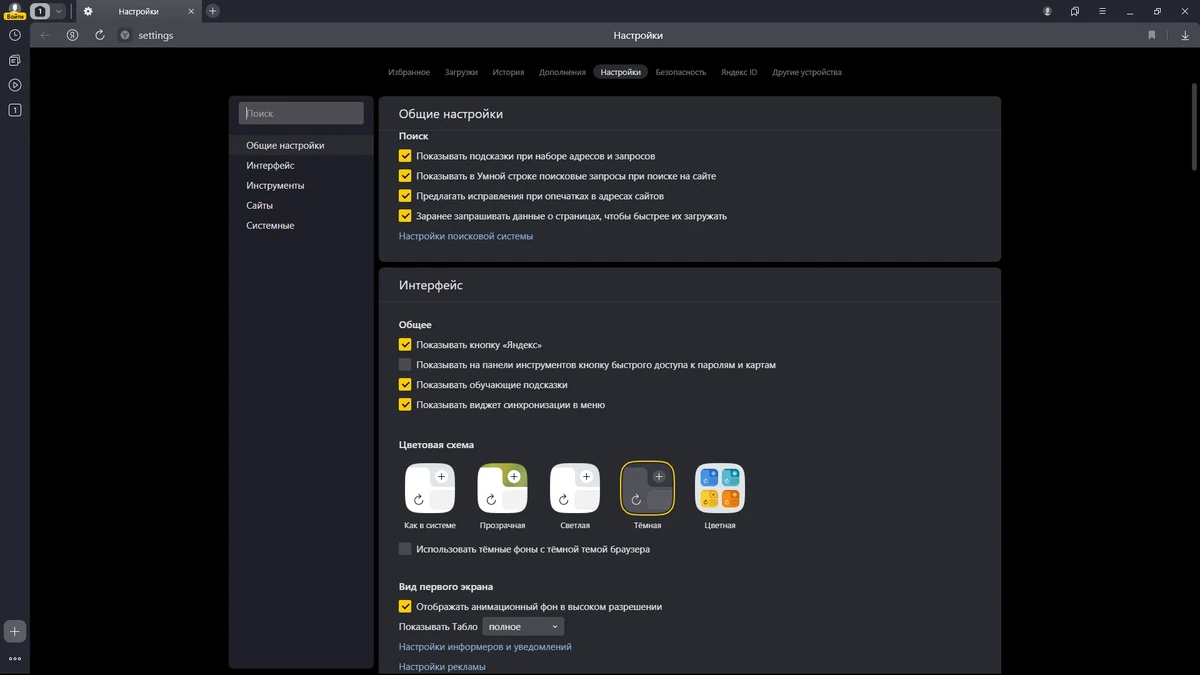This screenshot has height=675, width=1200.
Task: Open Настройки рекламы link
Action: 442,667
